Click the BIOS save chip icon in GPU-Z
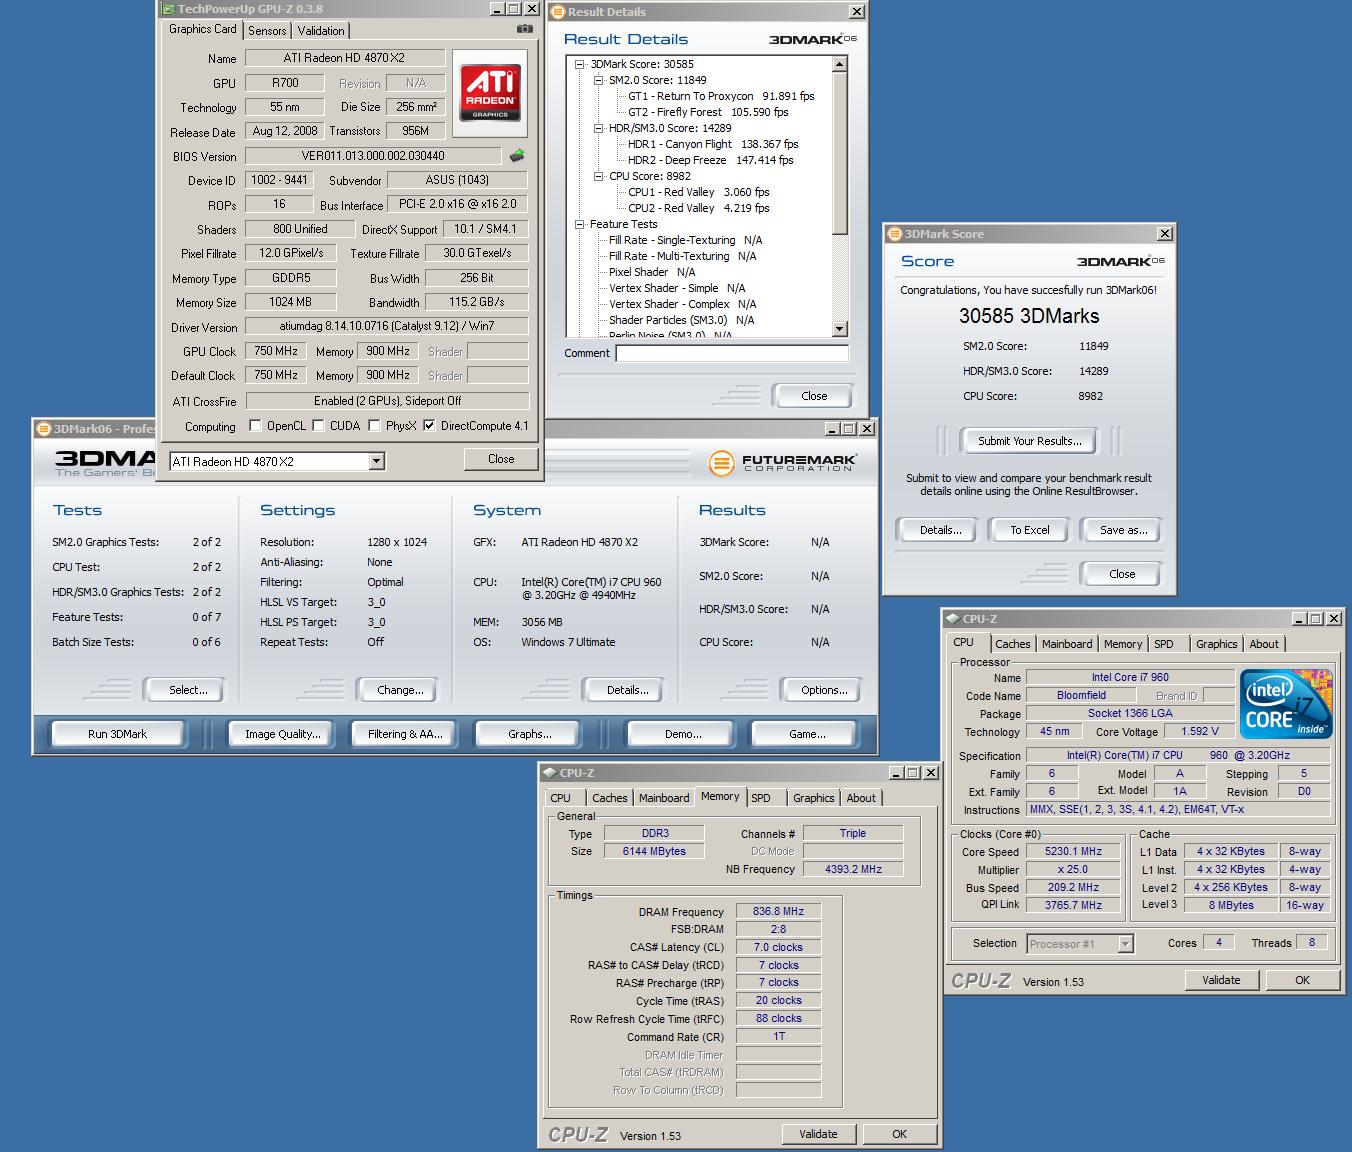Screen dimensions: 1352x1152 (x=517, y=156)
